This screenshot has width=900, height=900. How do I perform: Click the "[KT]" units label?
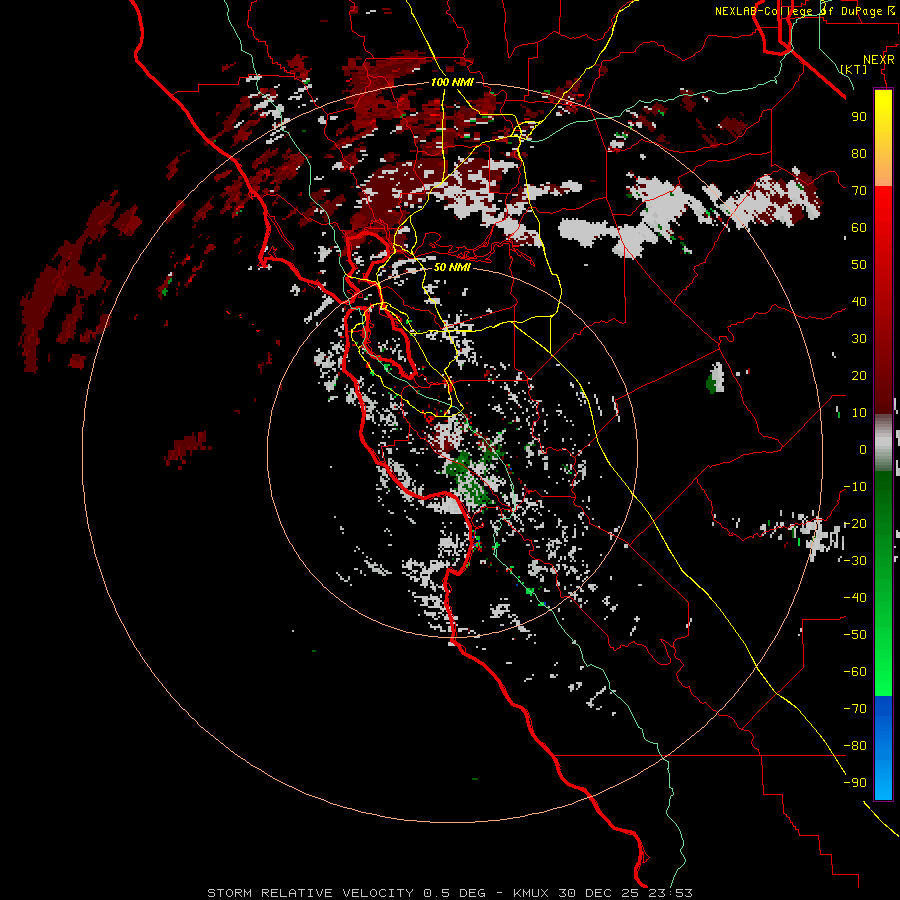pyautogui.click(x=854, y=69)
